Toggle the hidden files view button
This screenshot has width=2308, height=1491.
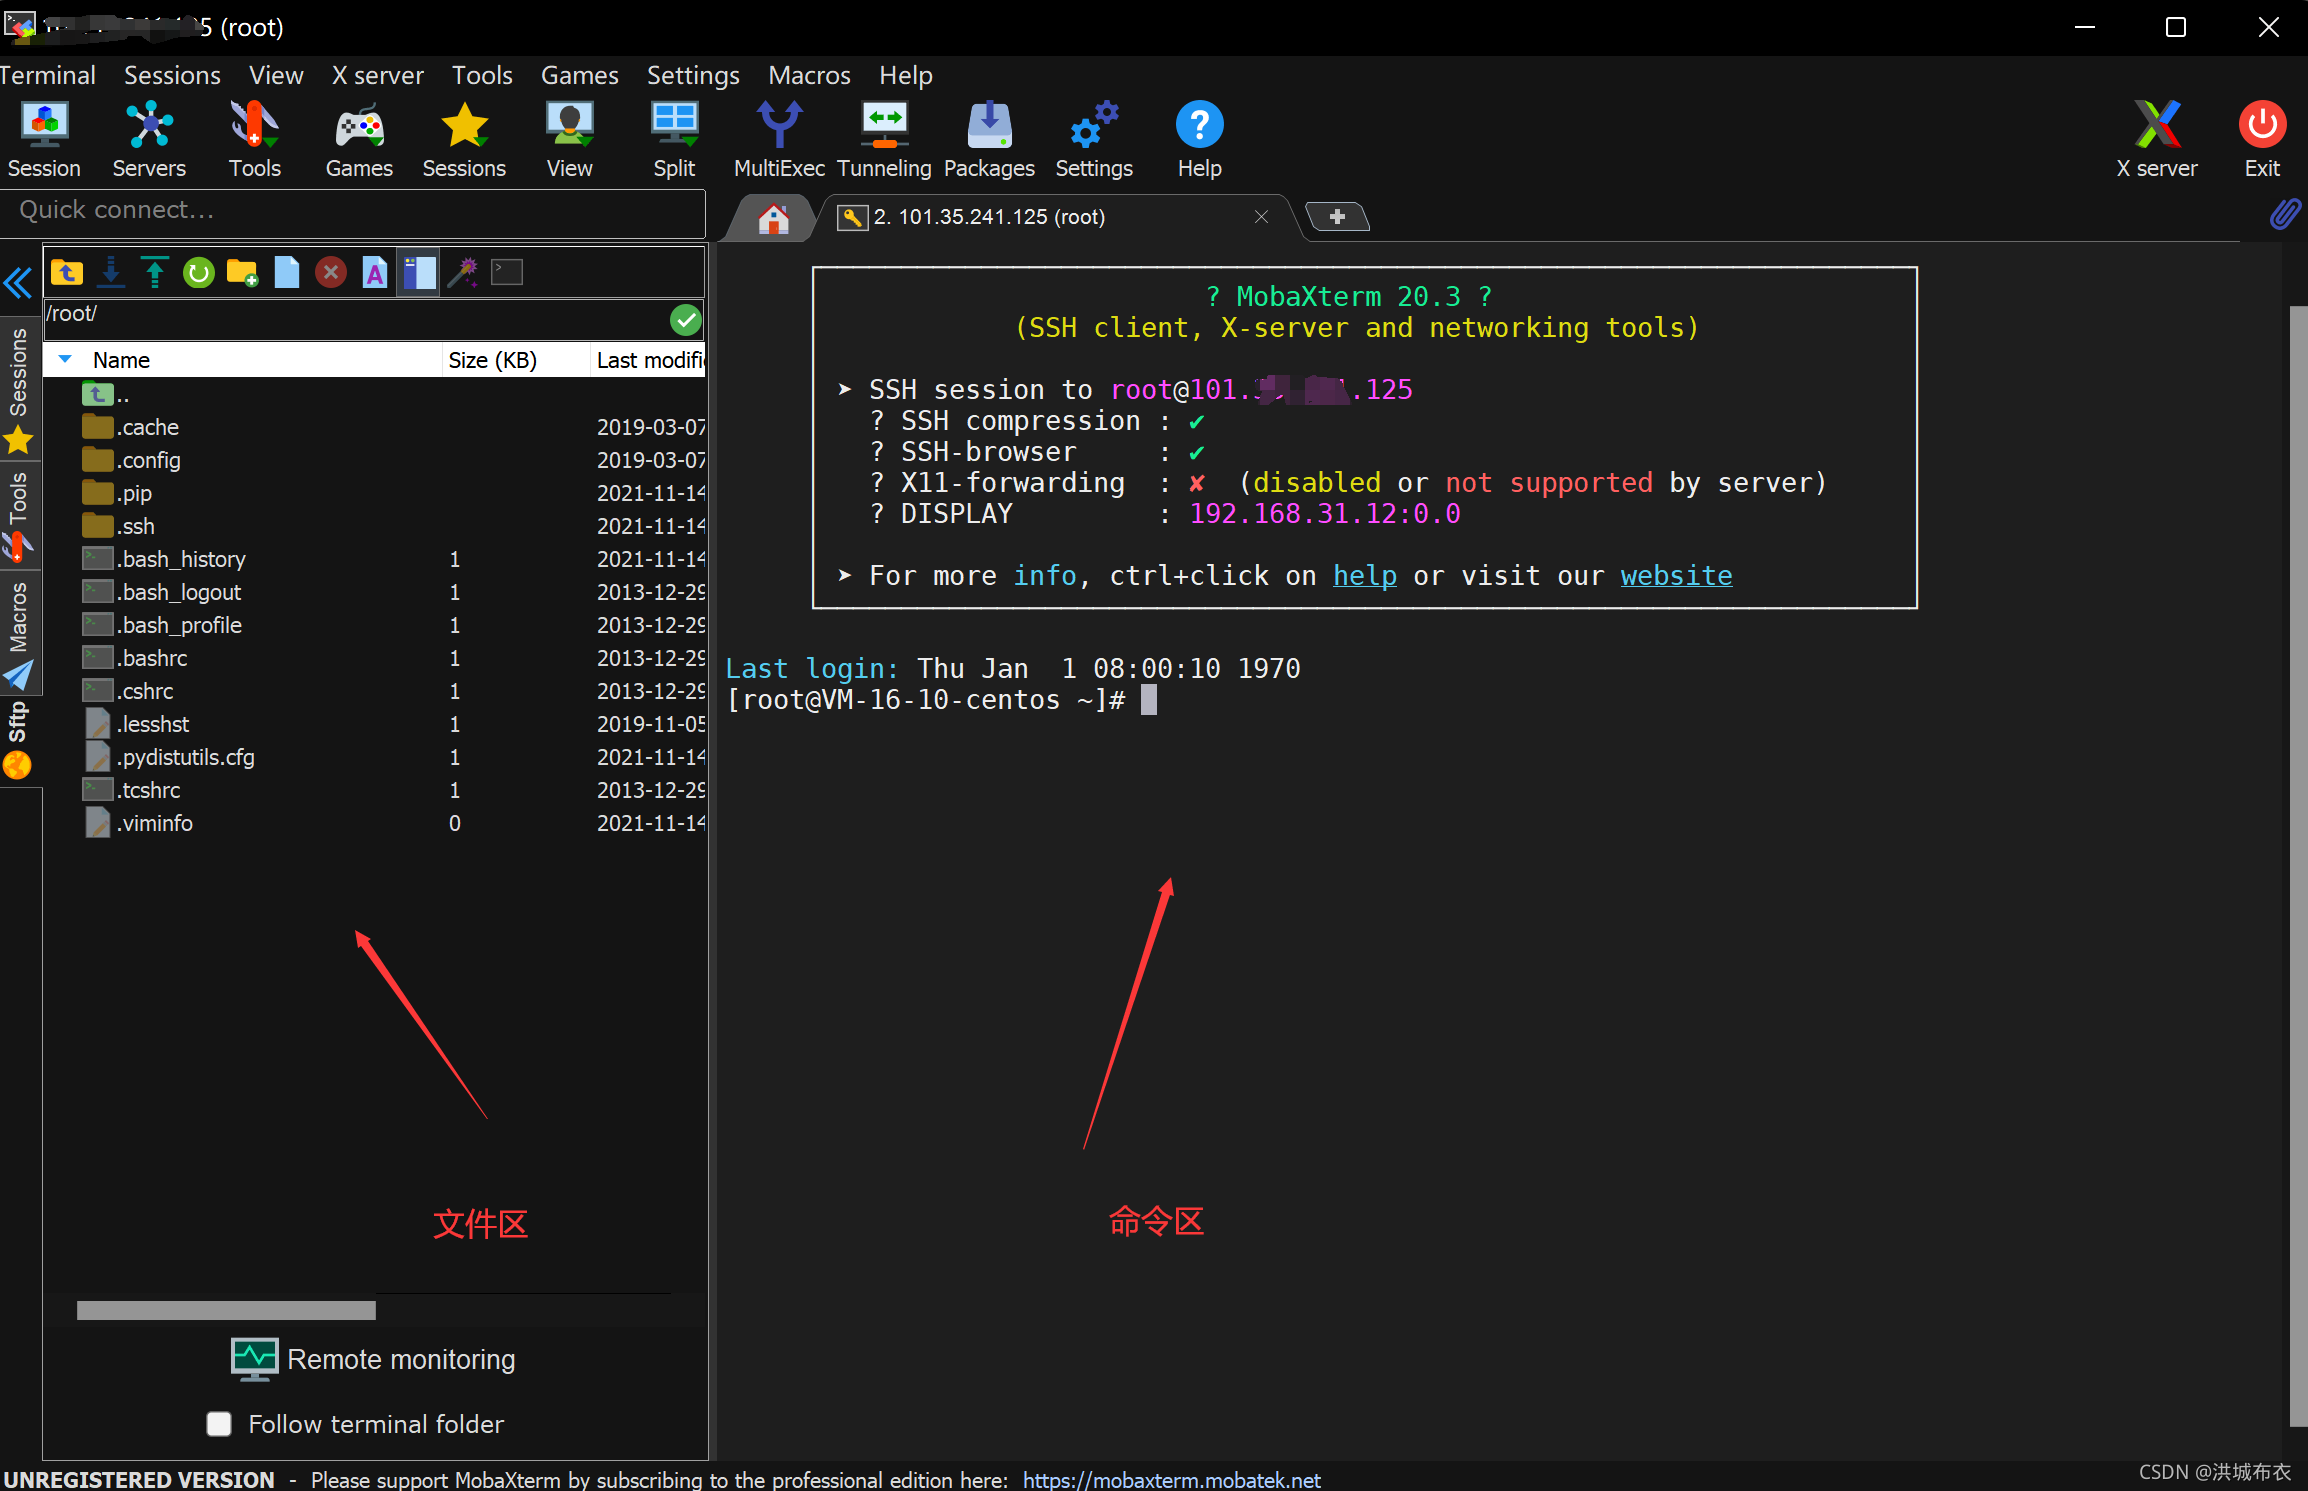click(419, 272)
